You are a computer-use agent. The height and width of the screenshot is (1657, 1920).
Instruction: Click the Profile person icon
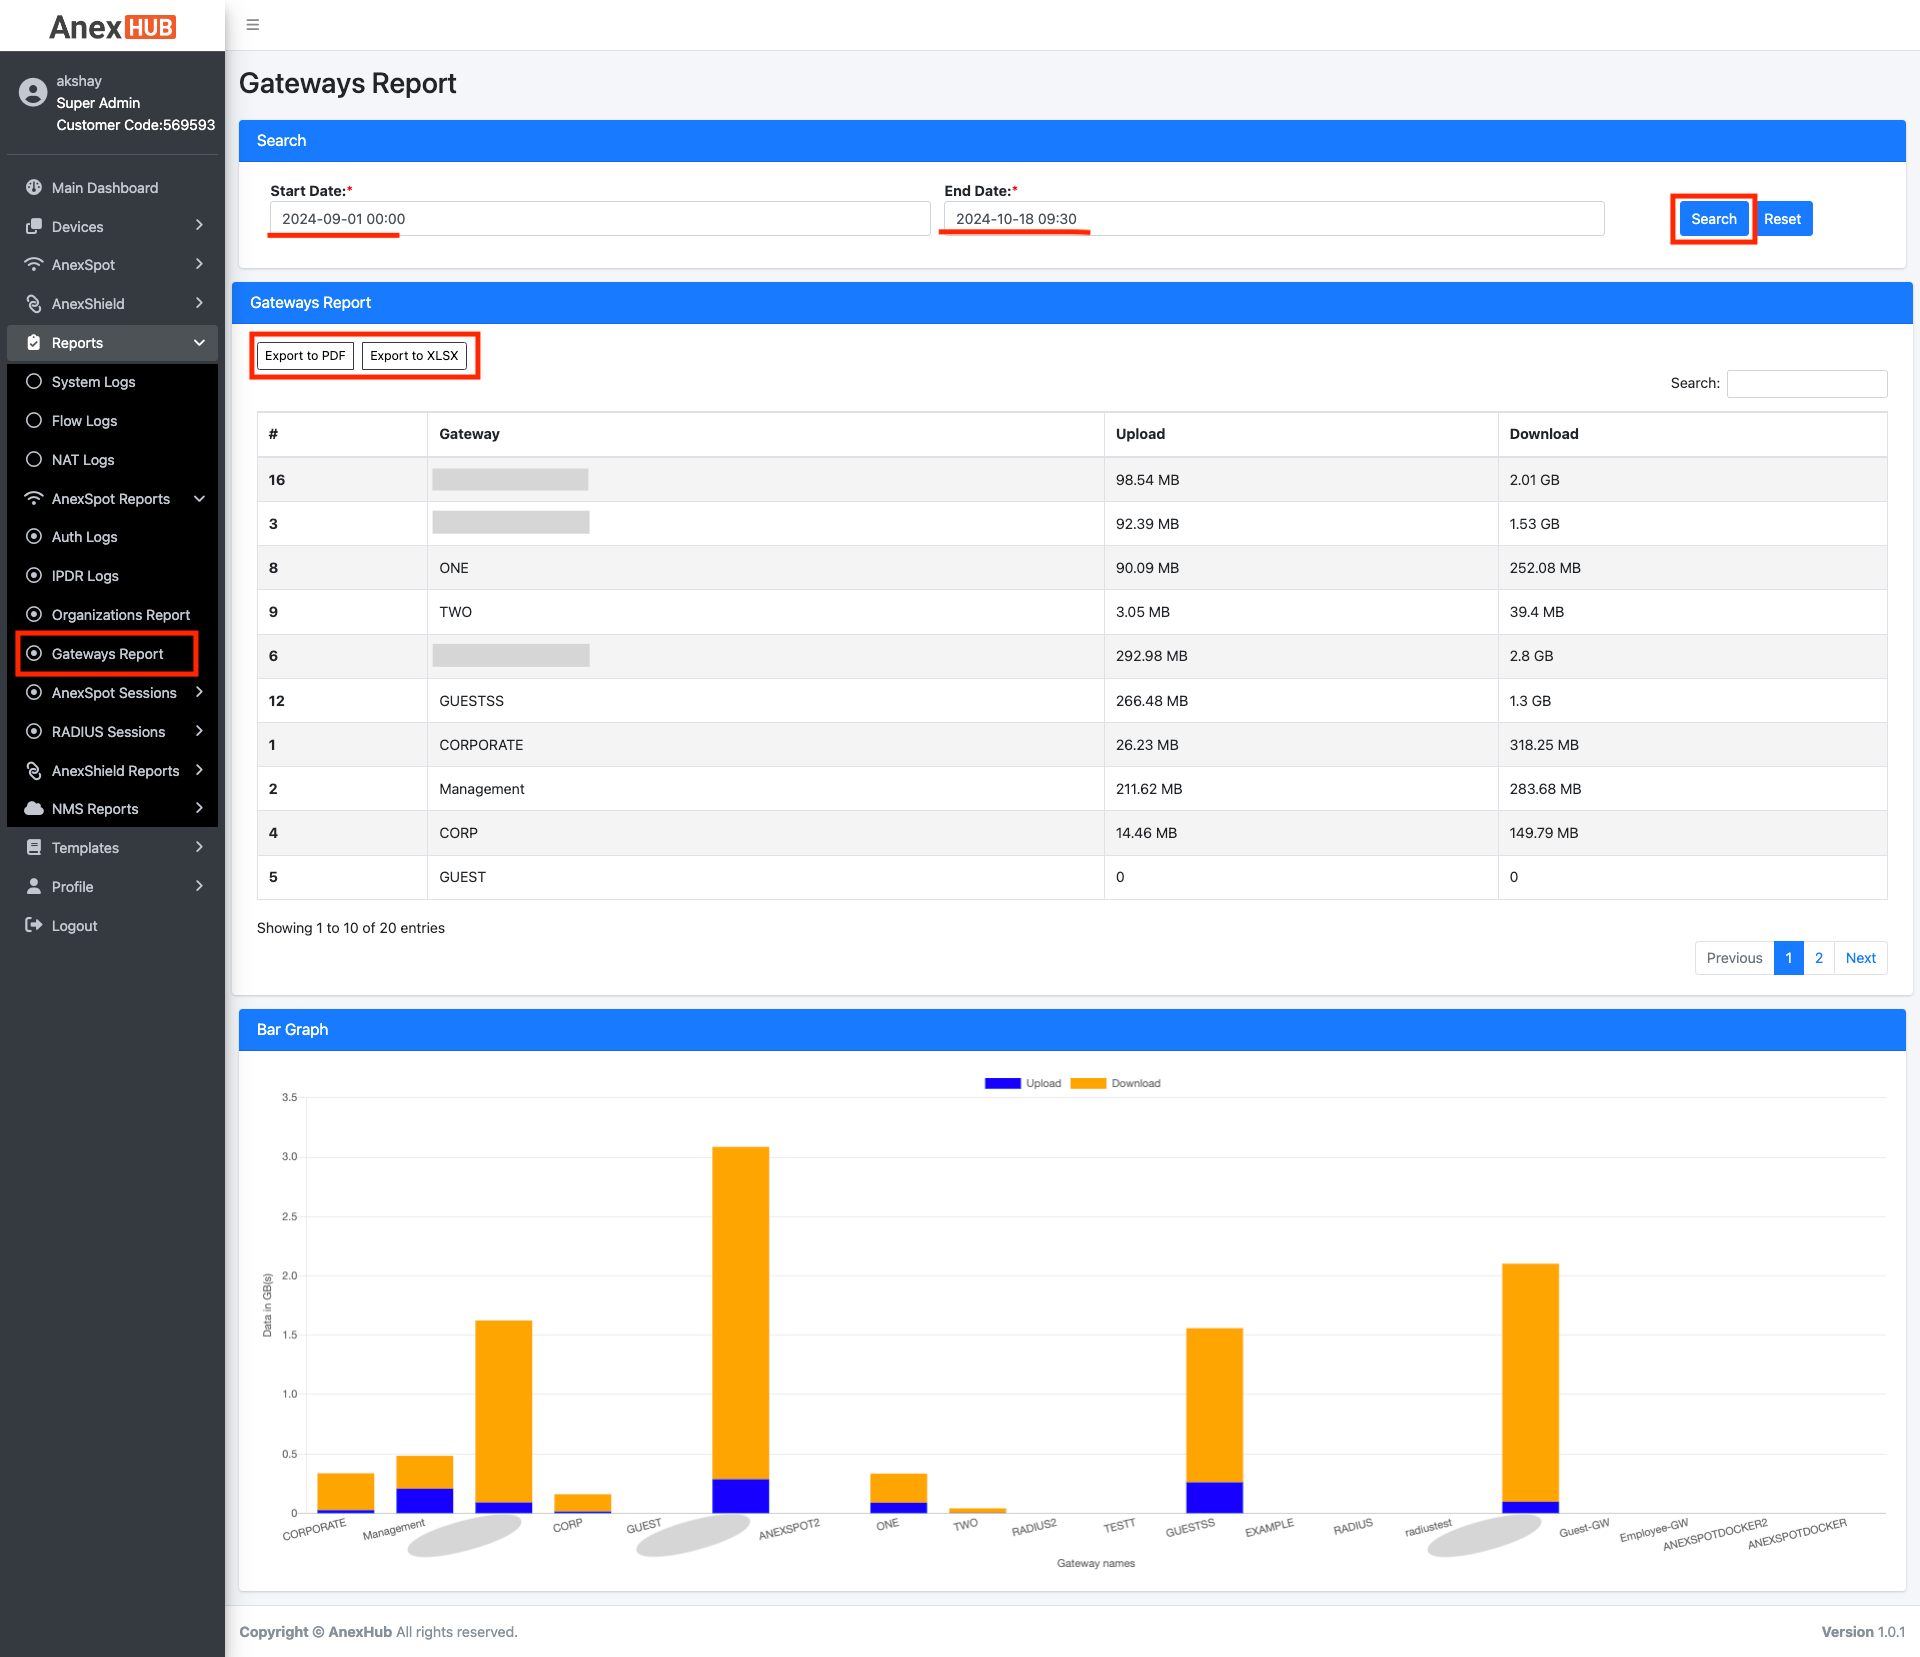point(34,887)
